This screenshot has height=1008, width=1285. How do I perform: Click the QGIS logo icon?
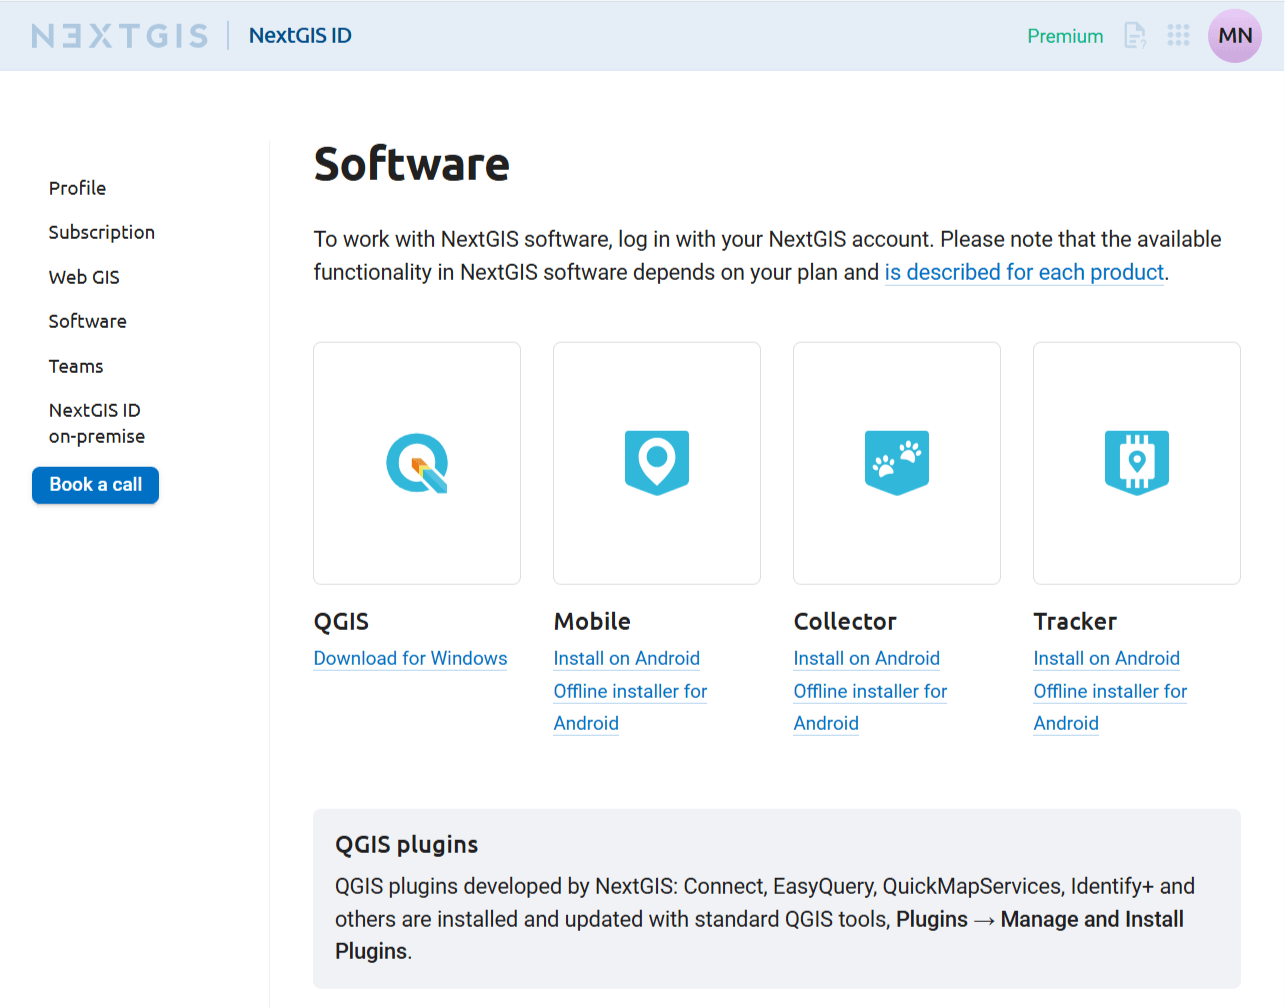tap(417, 463)
